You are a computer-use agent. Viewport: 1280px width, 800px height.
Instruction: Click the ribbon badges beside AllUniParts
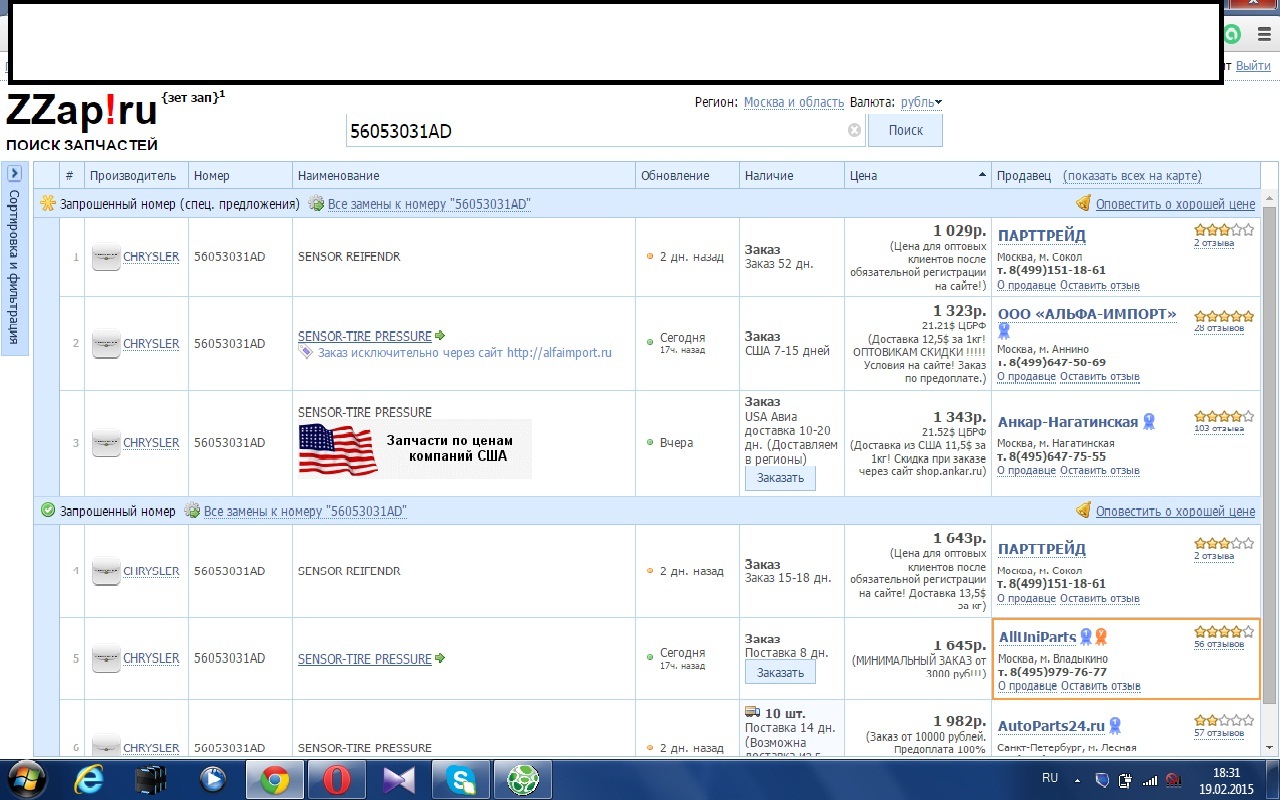pos(1094,637)
